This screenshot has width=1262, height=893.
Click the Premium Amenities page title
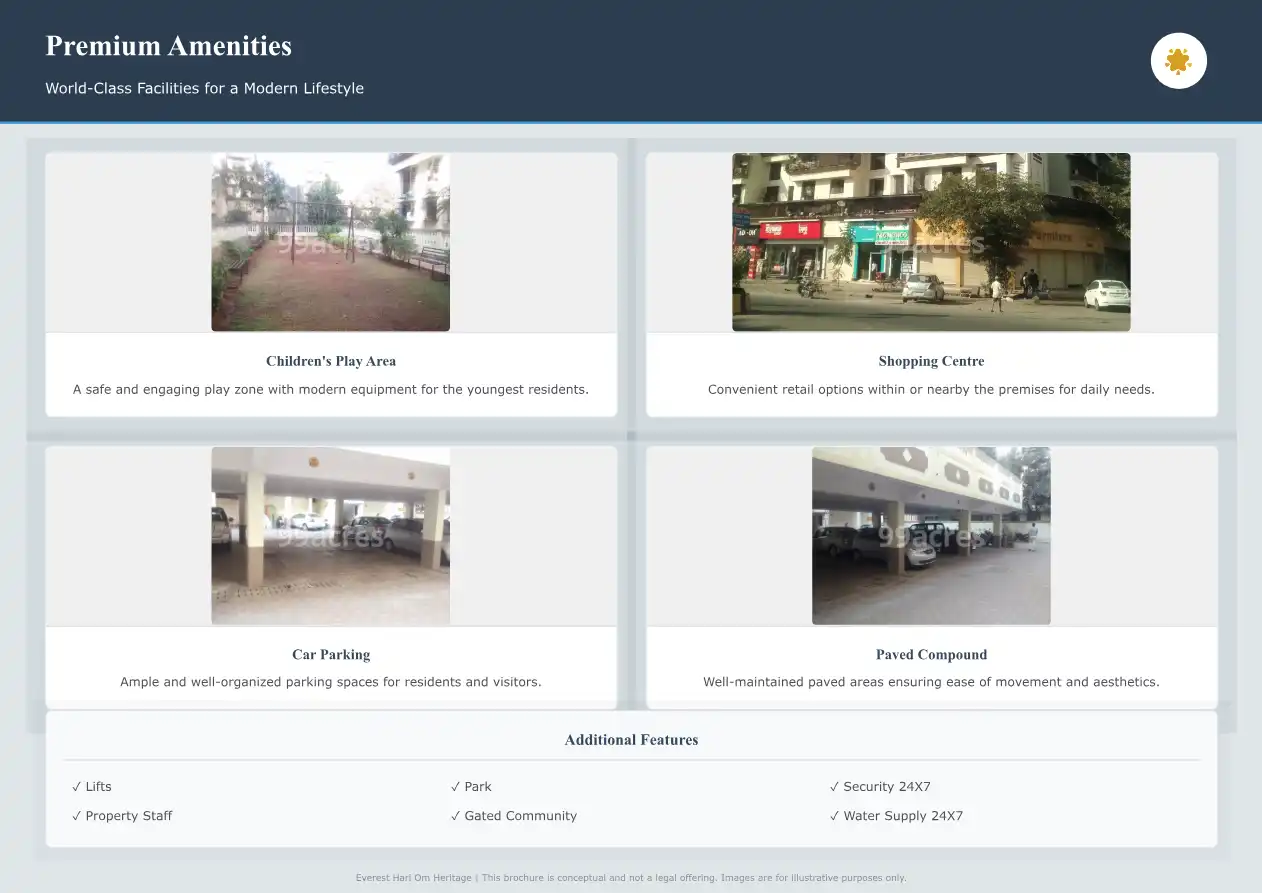169,46
